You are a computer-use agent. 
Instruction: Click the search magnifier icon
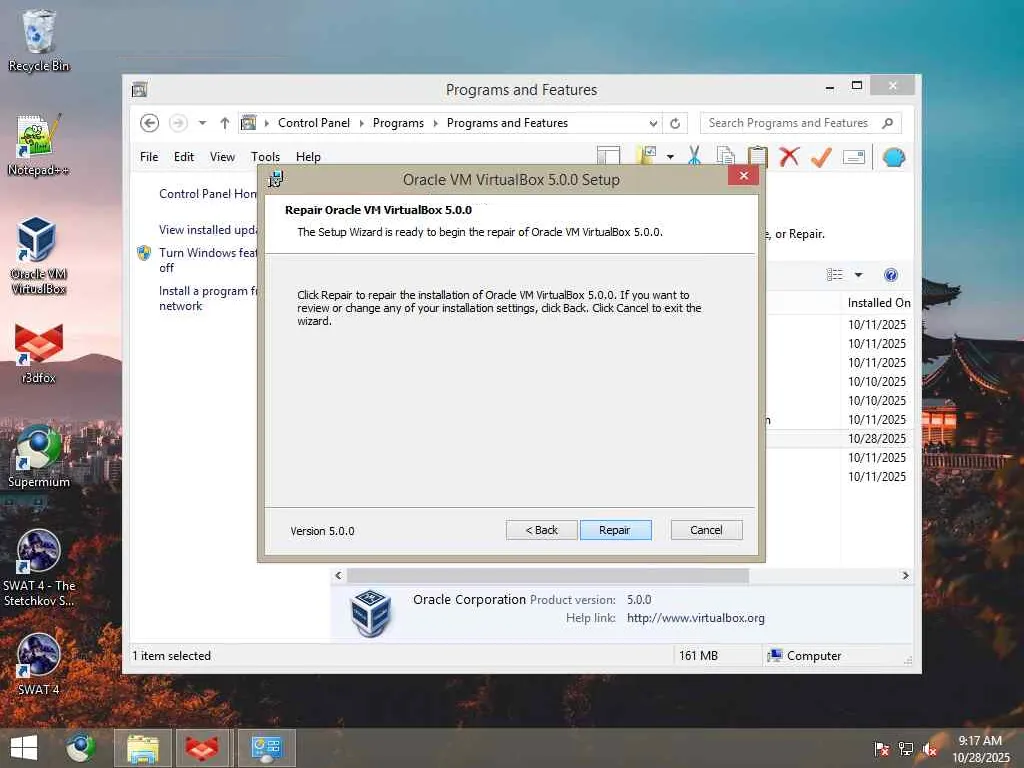pyautogui.click(x=888, y=123)
